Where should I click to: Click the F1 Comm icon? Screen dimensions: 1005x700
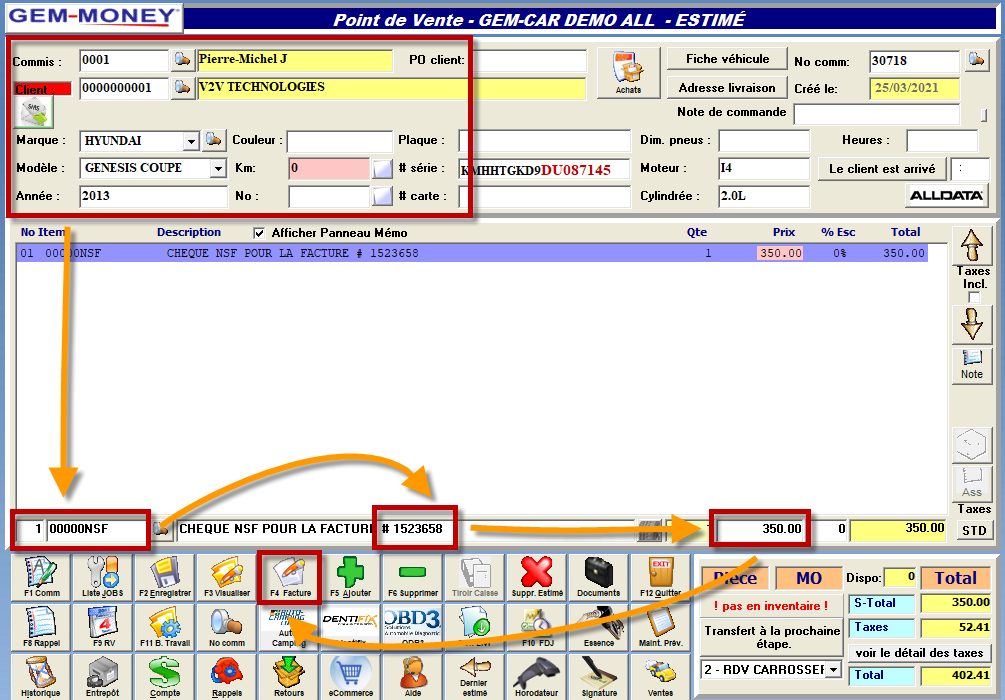click(x=41, y=578)
